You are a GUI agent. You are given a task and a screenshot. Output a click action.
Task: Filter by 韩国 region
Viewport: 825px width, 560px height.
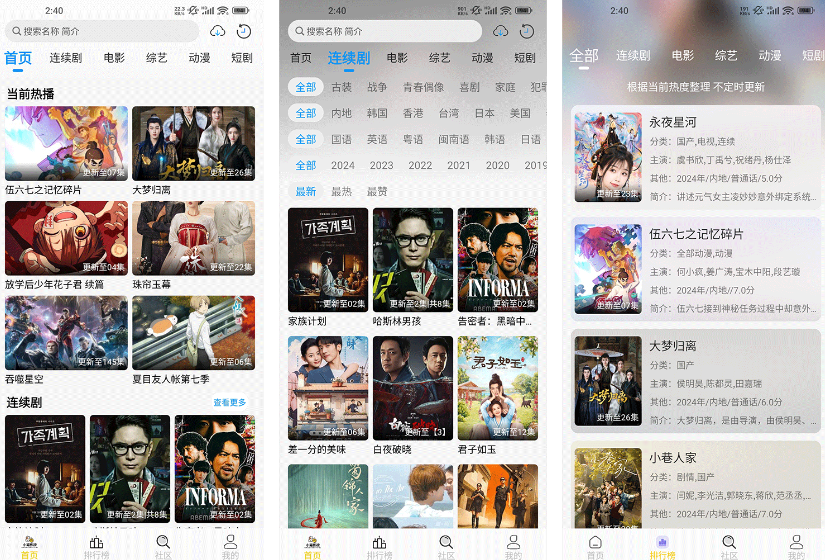point(377,113)
